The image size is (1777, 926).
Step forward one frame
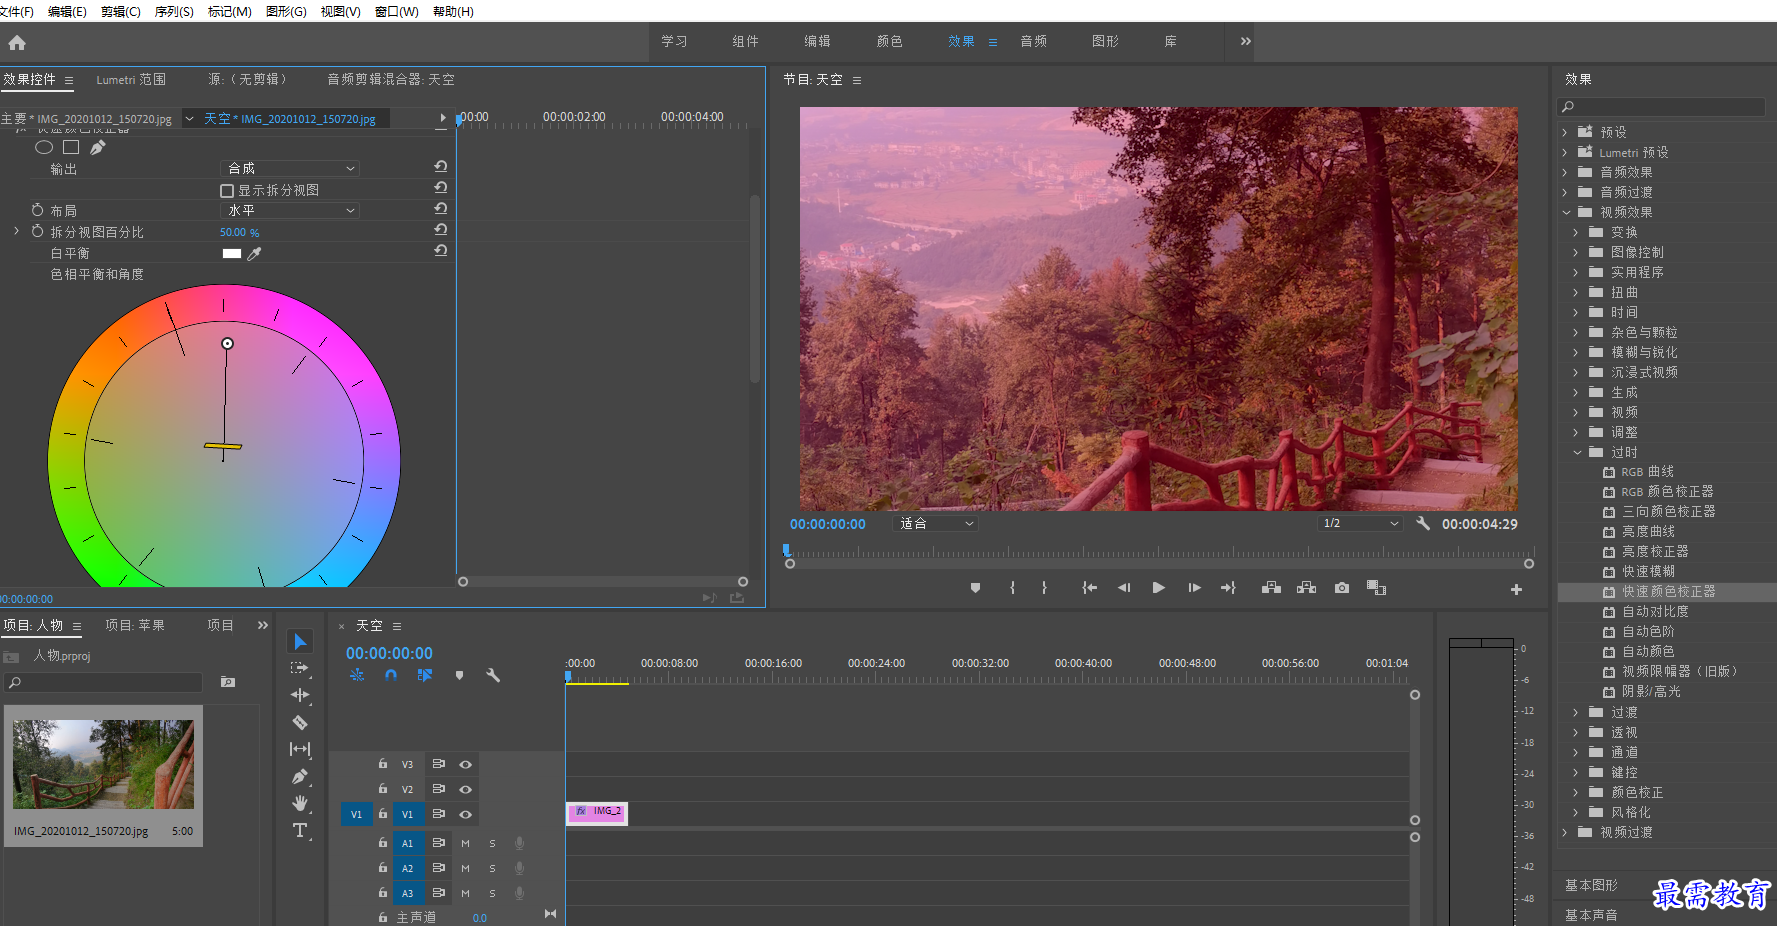coord(1194,588)
